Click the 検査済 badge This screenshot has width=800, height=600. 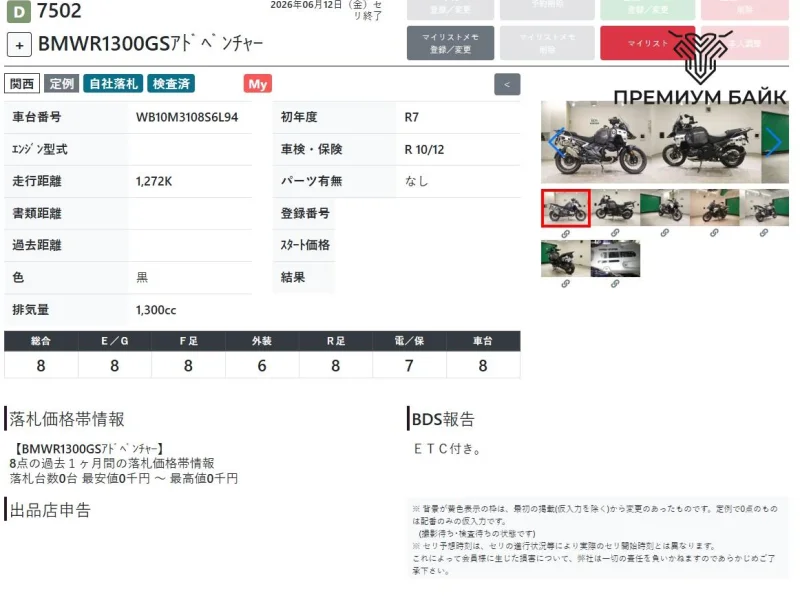tap(171, 84)
